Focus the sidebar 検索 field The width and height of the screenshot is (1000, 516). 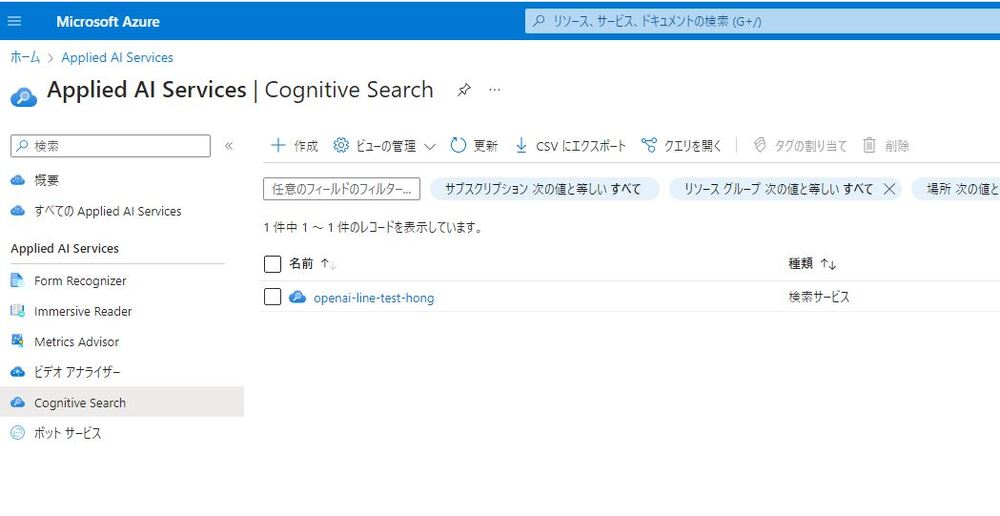click(110, 146)
